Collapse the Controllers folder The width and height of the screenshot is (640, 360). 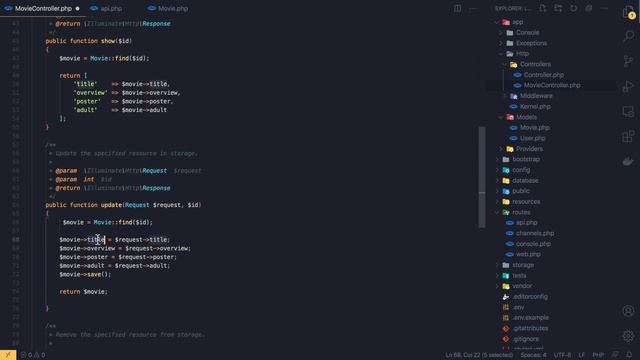tap(535, 64)
